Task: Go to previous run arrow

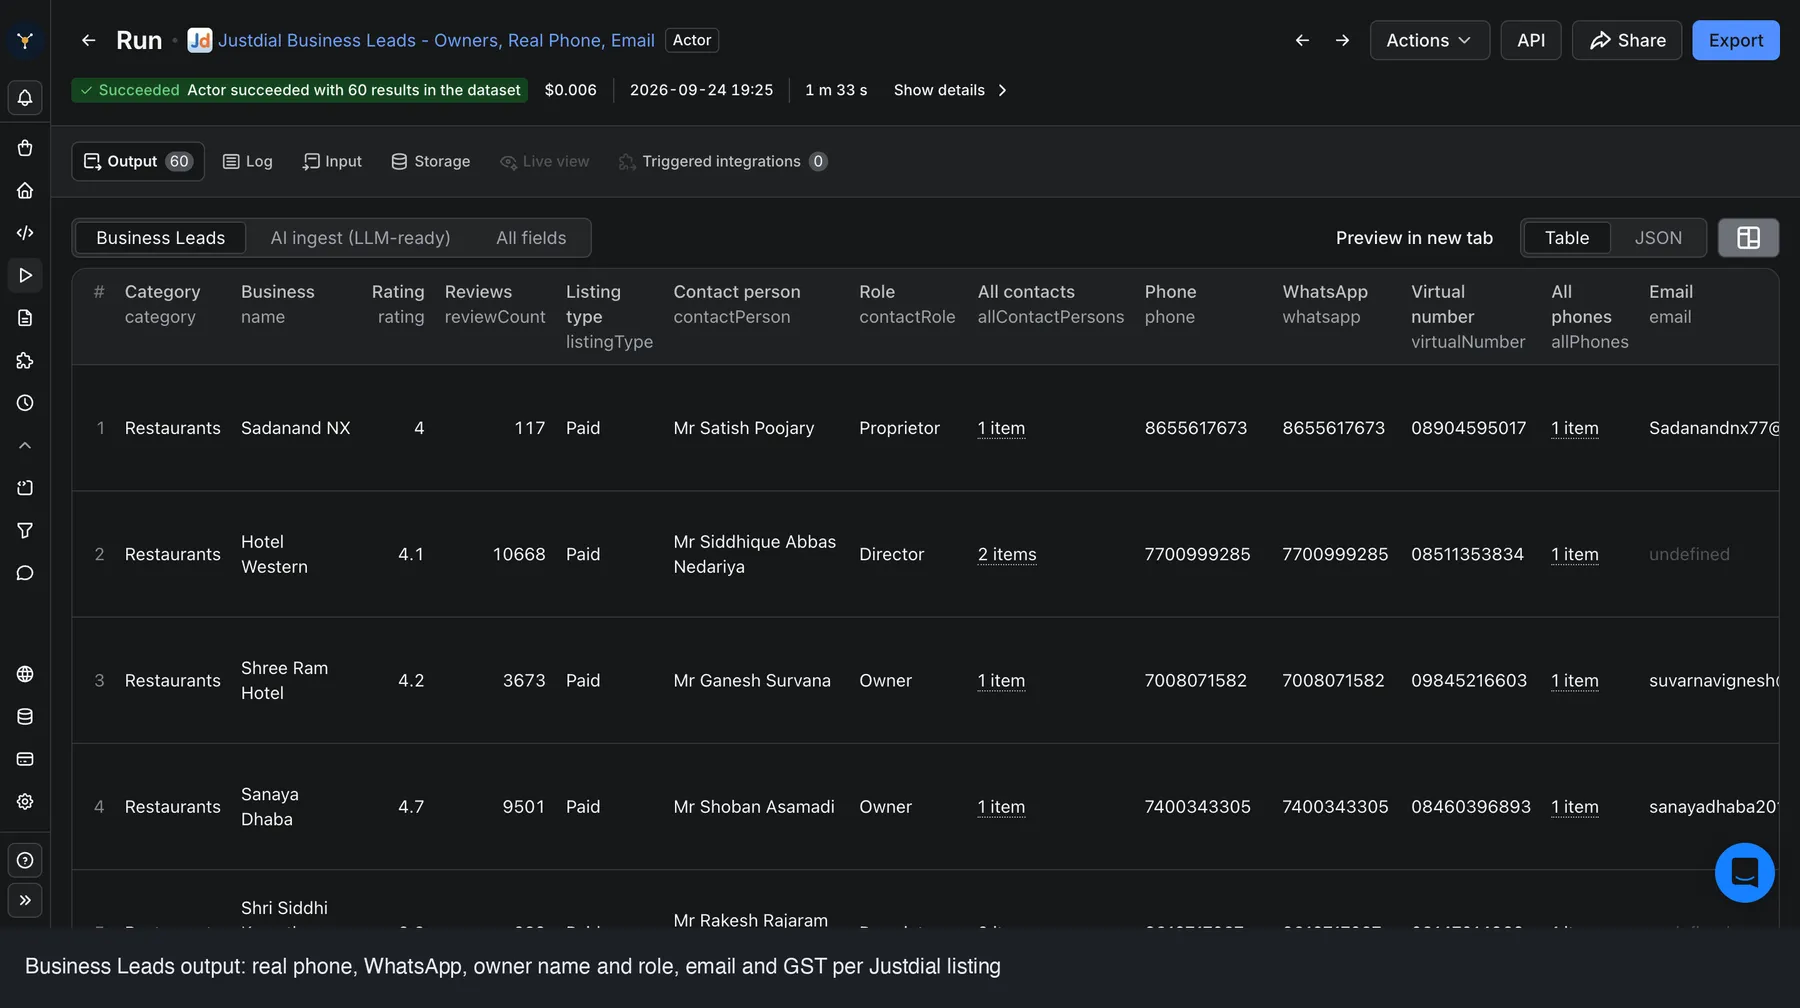Action: click(x=1302, y=40)
